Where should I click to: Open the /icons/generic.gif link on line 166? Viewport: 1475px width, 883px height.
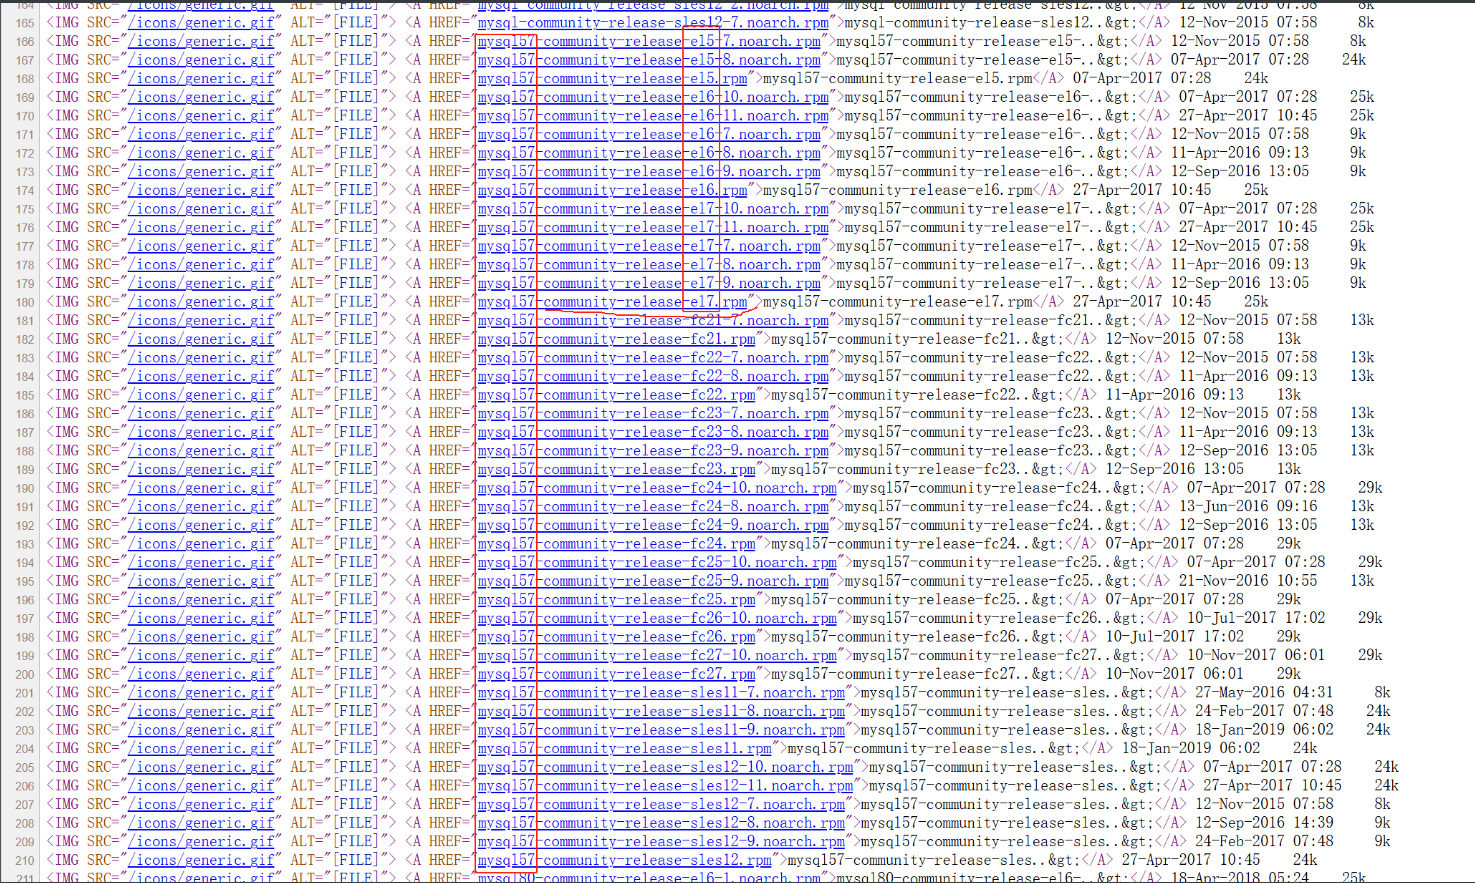[201, 41]
